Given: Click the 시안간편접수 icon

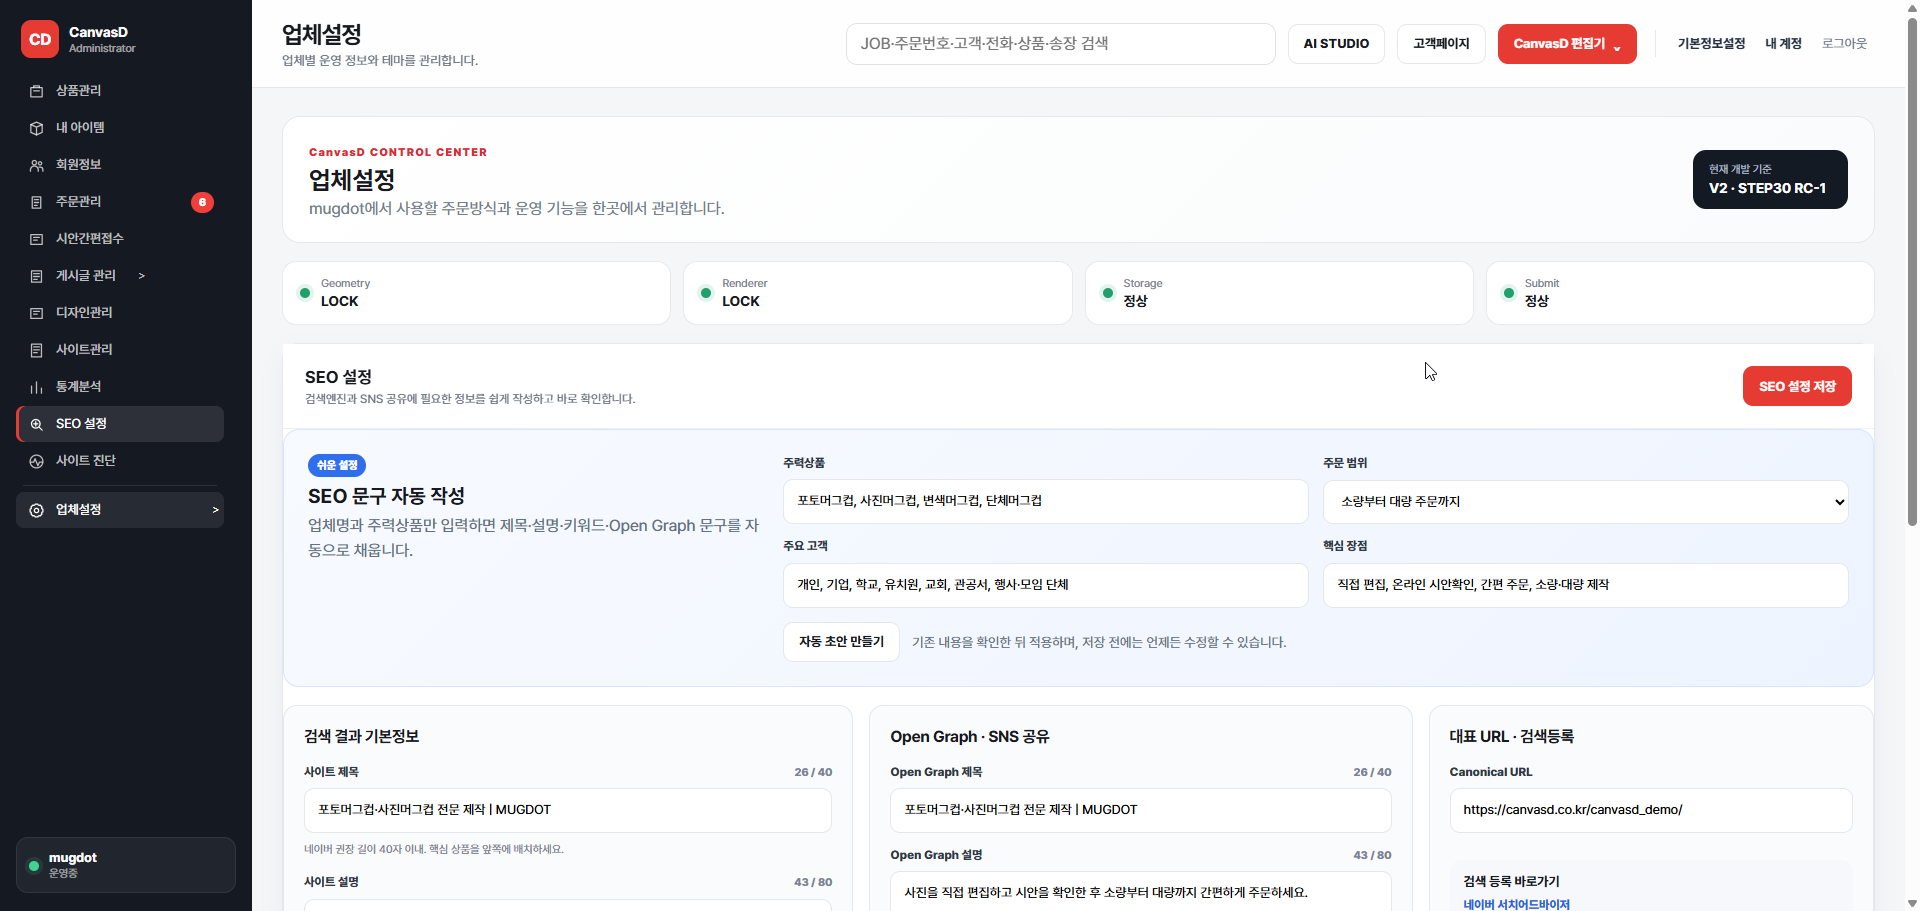Looking at the screenshot, I should [37, 239].
